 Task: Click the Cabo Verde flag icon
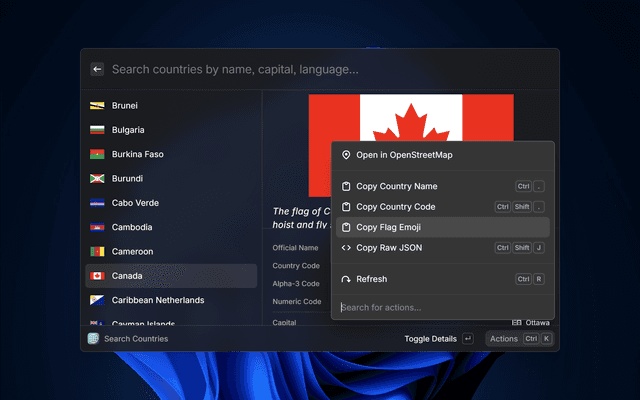pyautogui.click(x=97, y=203)
